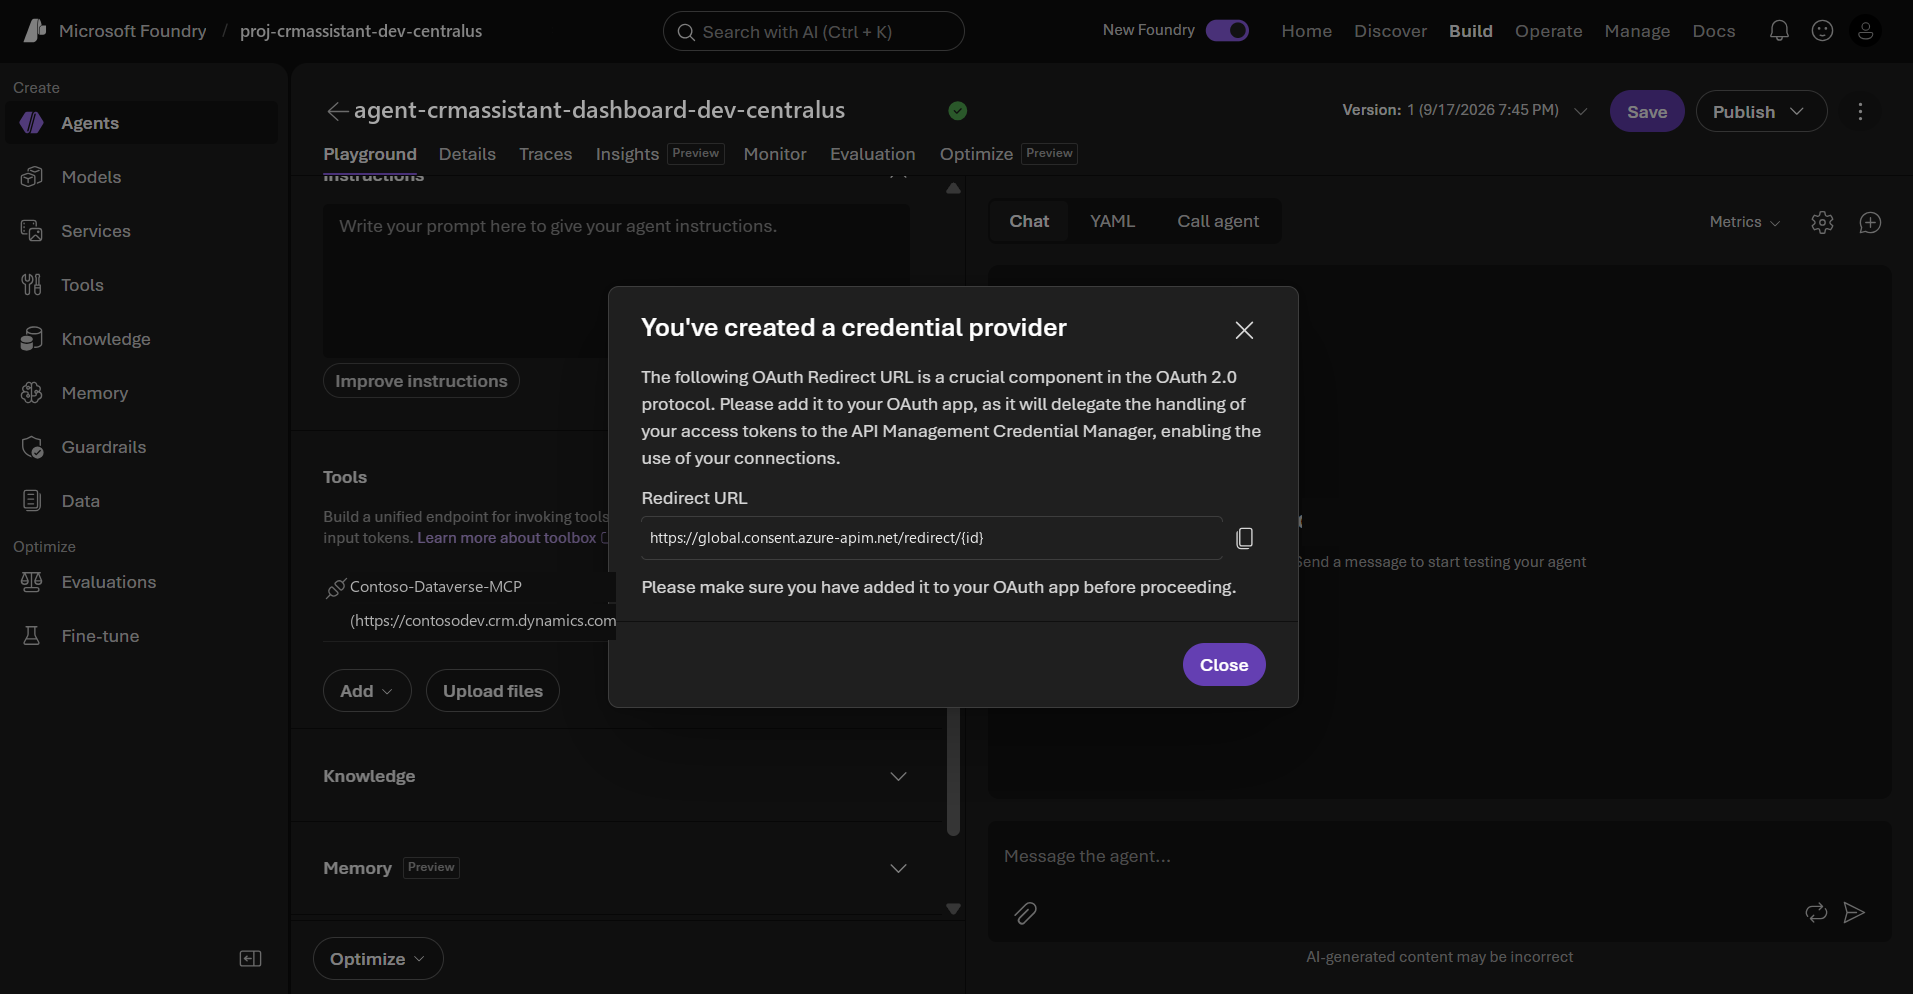This screenshot has width=1913, height=994.
Task: Close the credential provider dialog with X
Action: point(1244,330)
